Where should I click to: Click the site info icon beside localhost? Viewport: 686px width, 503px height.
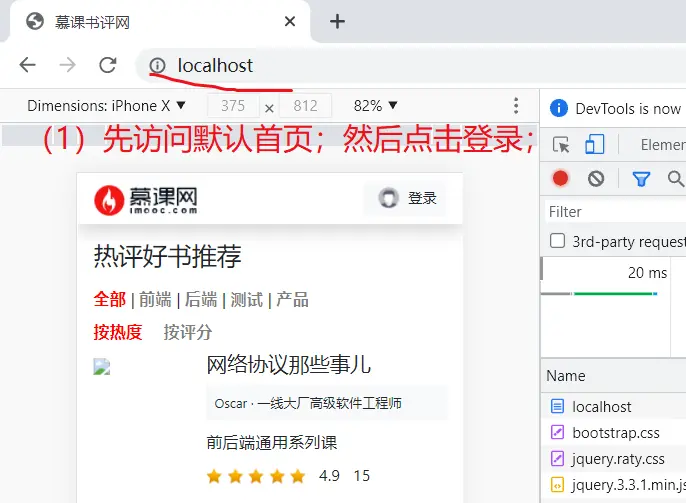coord(157,66)
